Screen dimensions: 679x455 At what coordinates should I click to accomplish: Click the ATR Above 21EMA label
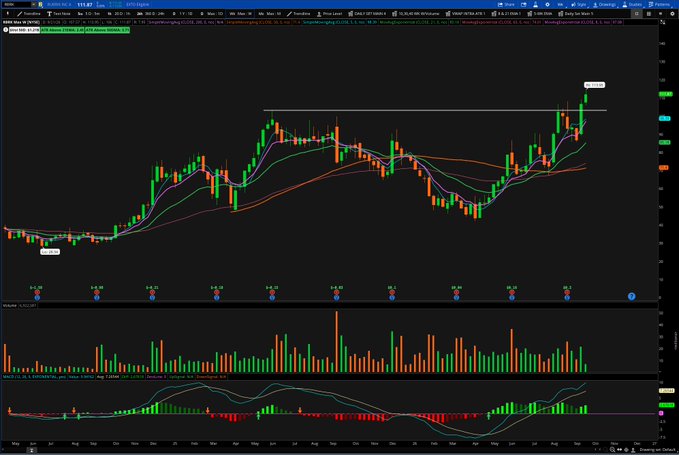click(62, 30)
